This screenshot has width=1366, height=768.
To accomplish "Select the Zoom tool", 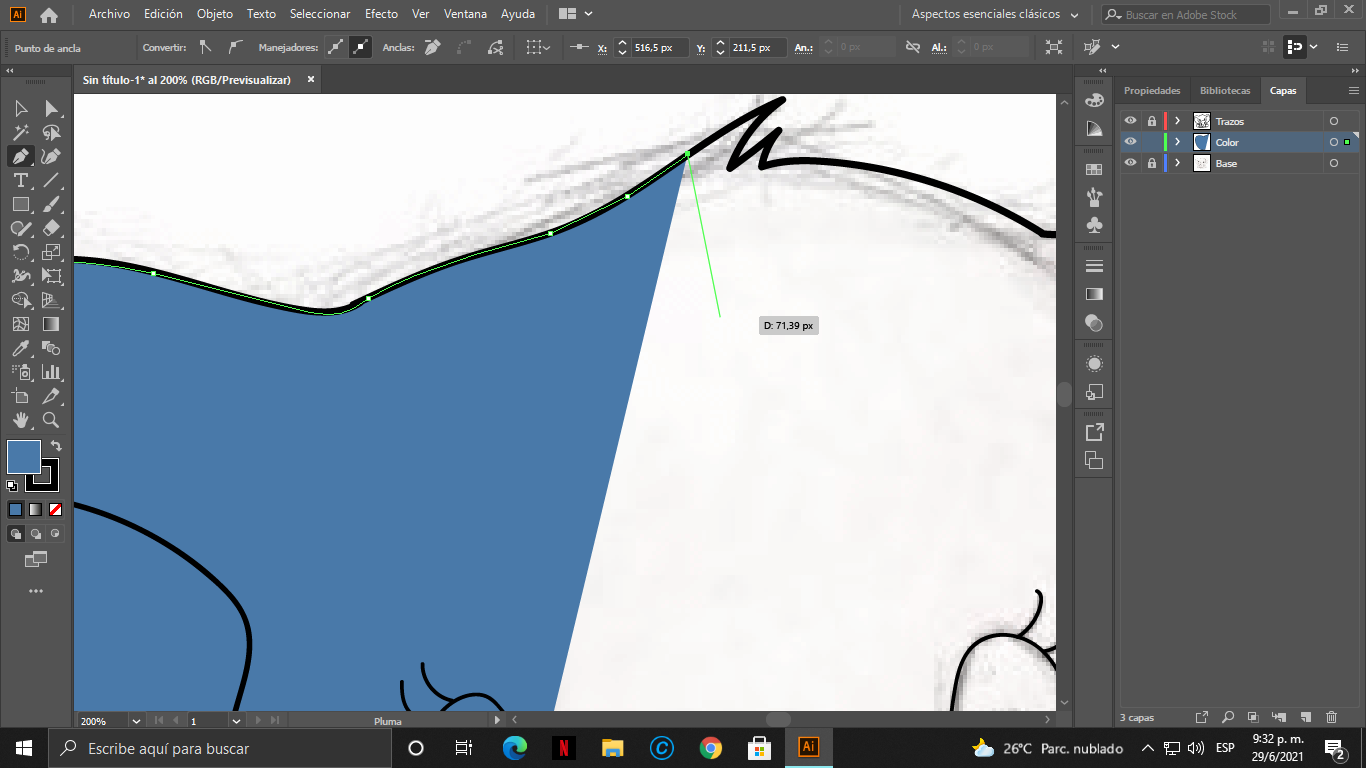I will click(51, 420).
